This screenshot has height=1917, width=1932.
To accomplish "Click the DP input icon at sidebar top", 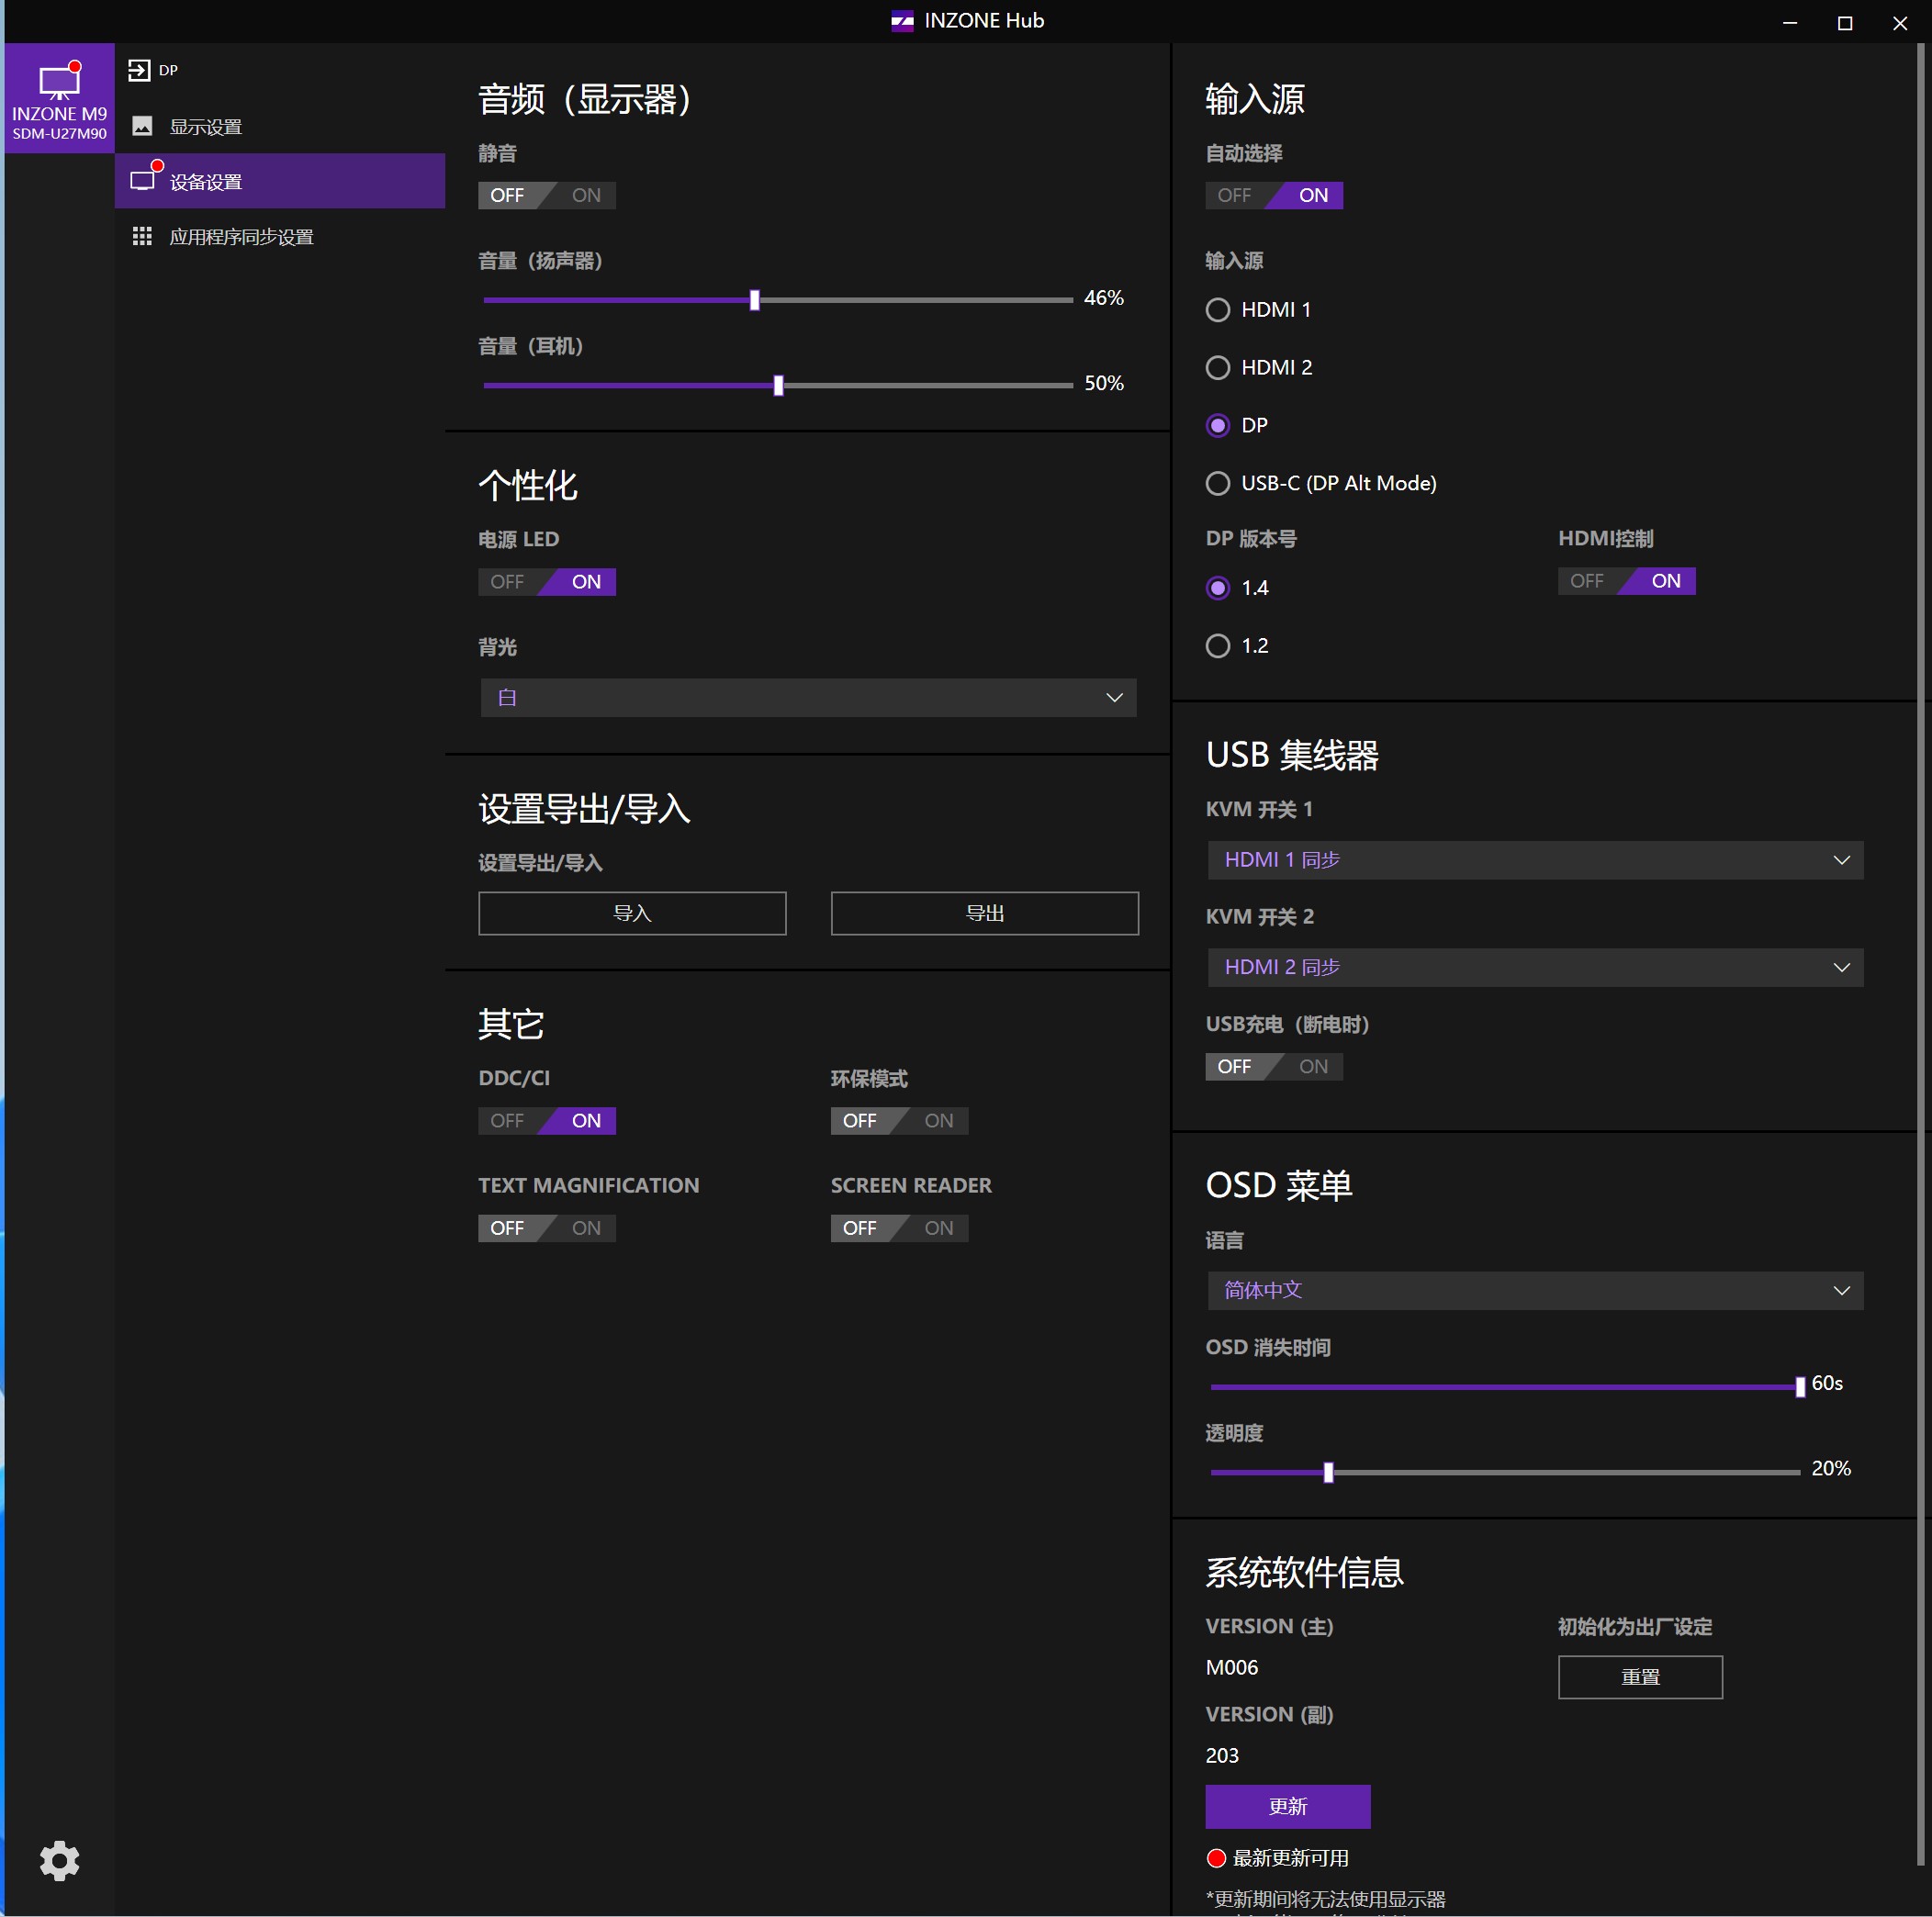I will tap(140, 69).
